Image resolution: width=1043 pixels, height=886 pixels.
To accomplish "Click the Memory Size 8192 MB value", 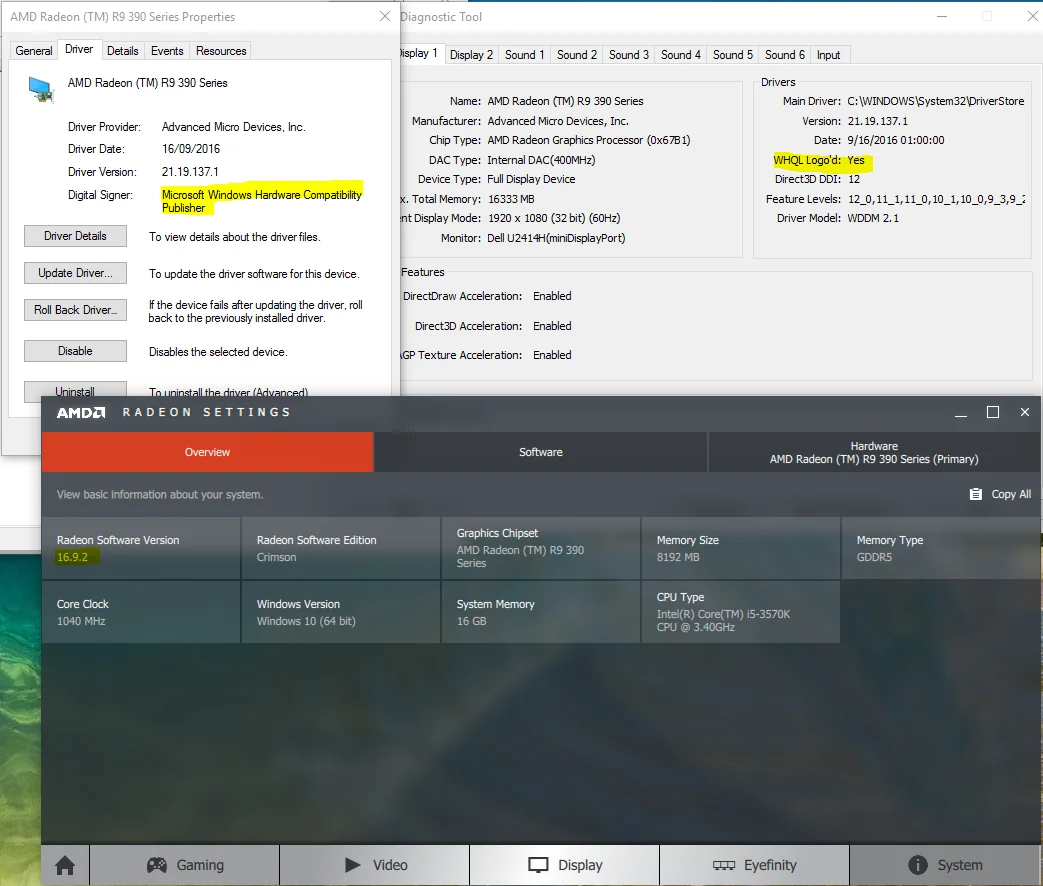I will coord(678,557).
